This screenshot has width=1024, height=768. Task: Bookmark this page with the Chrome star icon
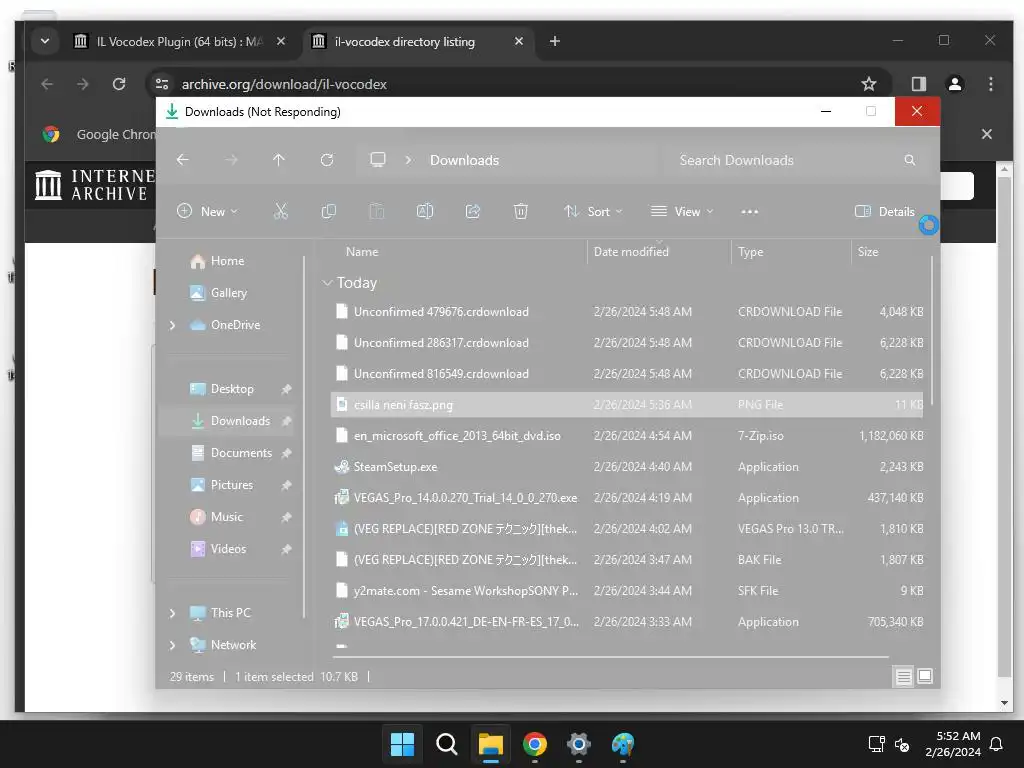tap(869, 84)
